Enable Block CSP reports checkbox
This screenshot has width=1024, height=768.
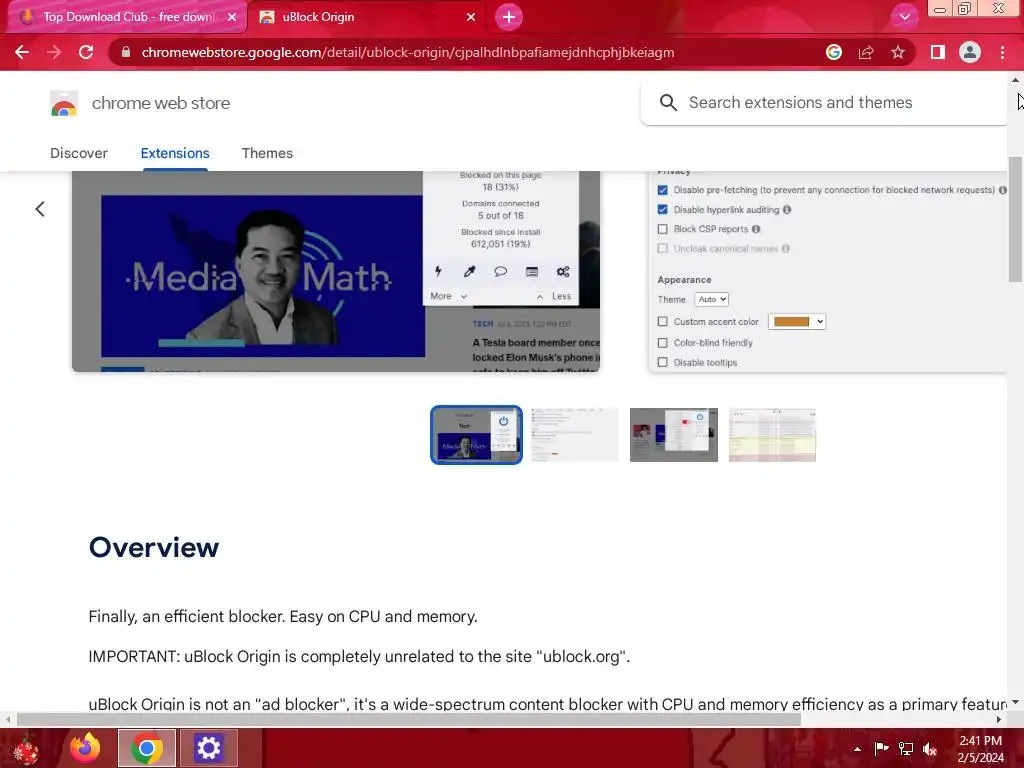[x=662, y=229]
